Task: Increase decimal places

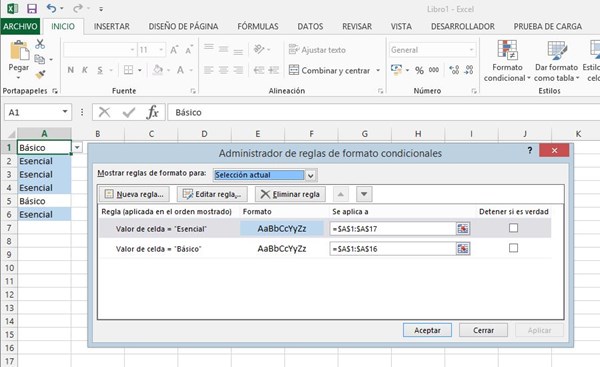Action: (x=454, y=70)
